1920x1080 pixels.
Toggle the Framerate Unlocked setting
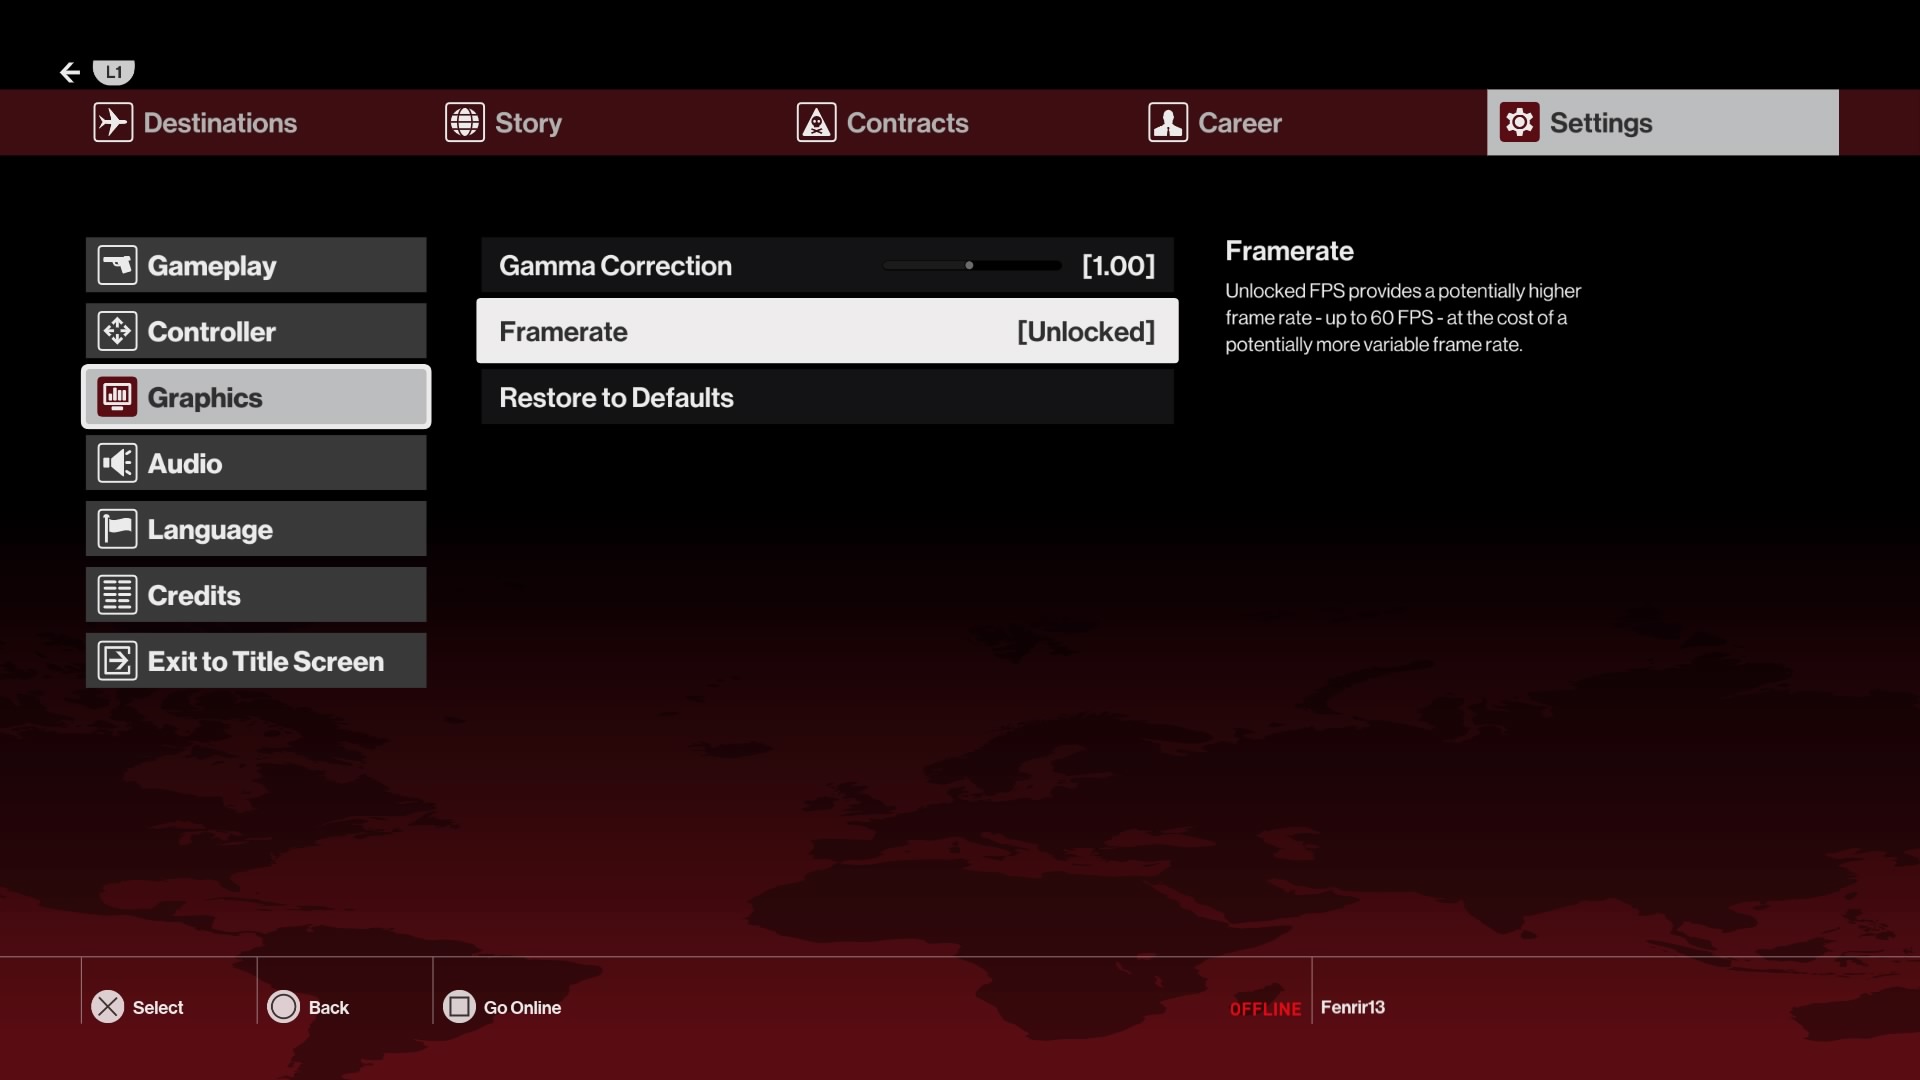(827, 331)
